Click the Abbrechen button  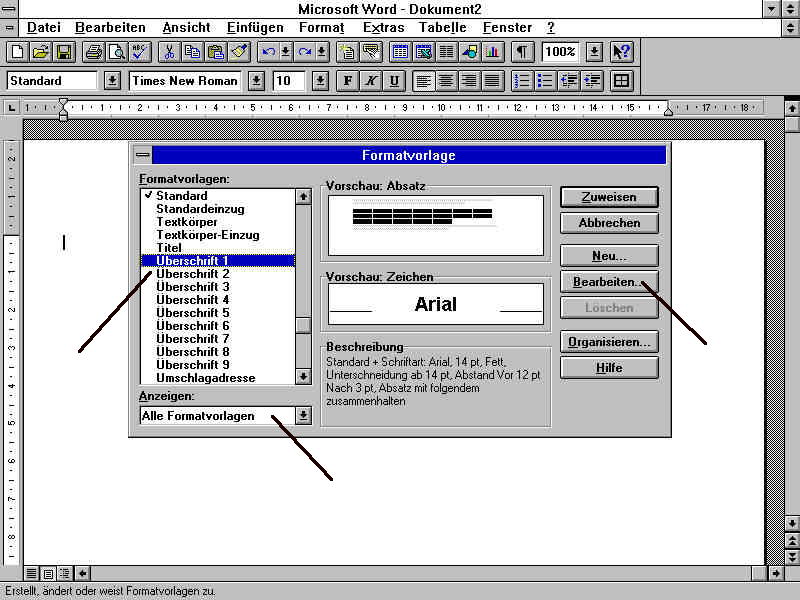coord(609,223)
